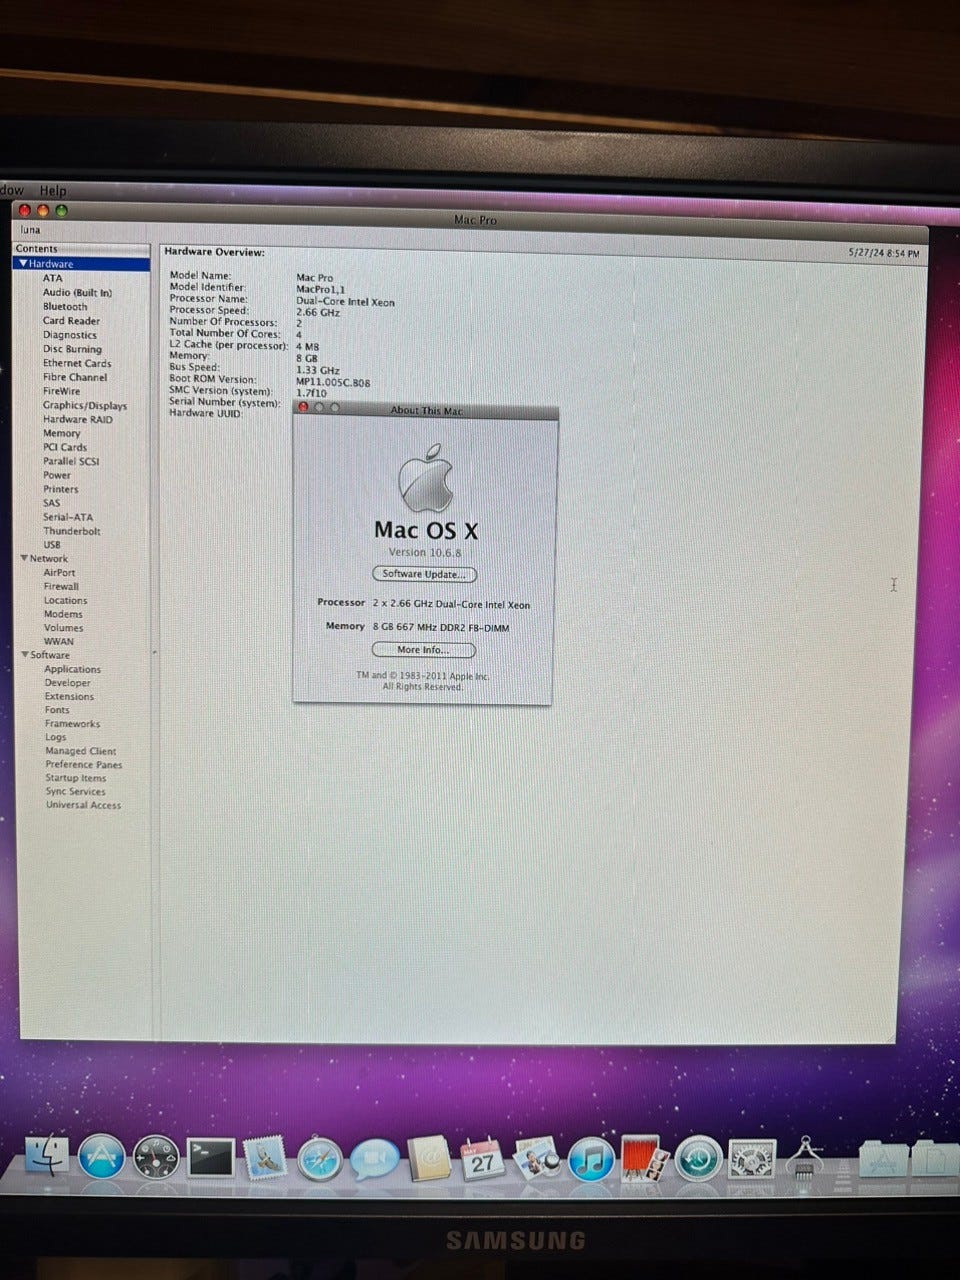Close the About This Mac window
This screenshot has height=1280, width=960.
(x=305, y=408)
